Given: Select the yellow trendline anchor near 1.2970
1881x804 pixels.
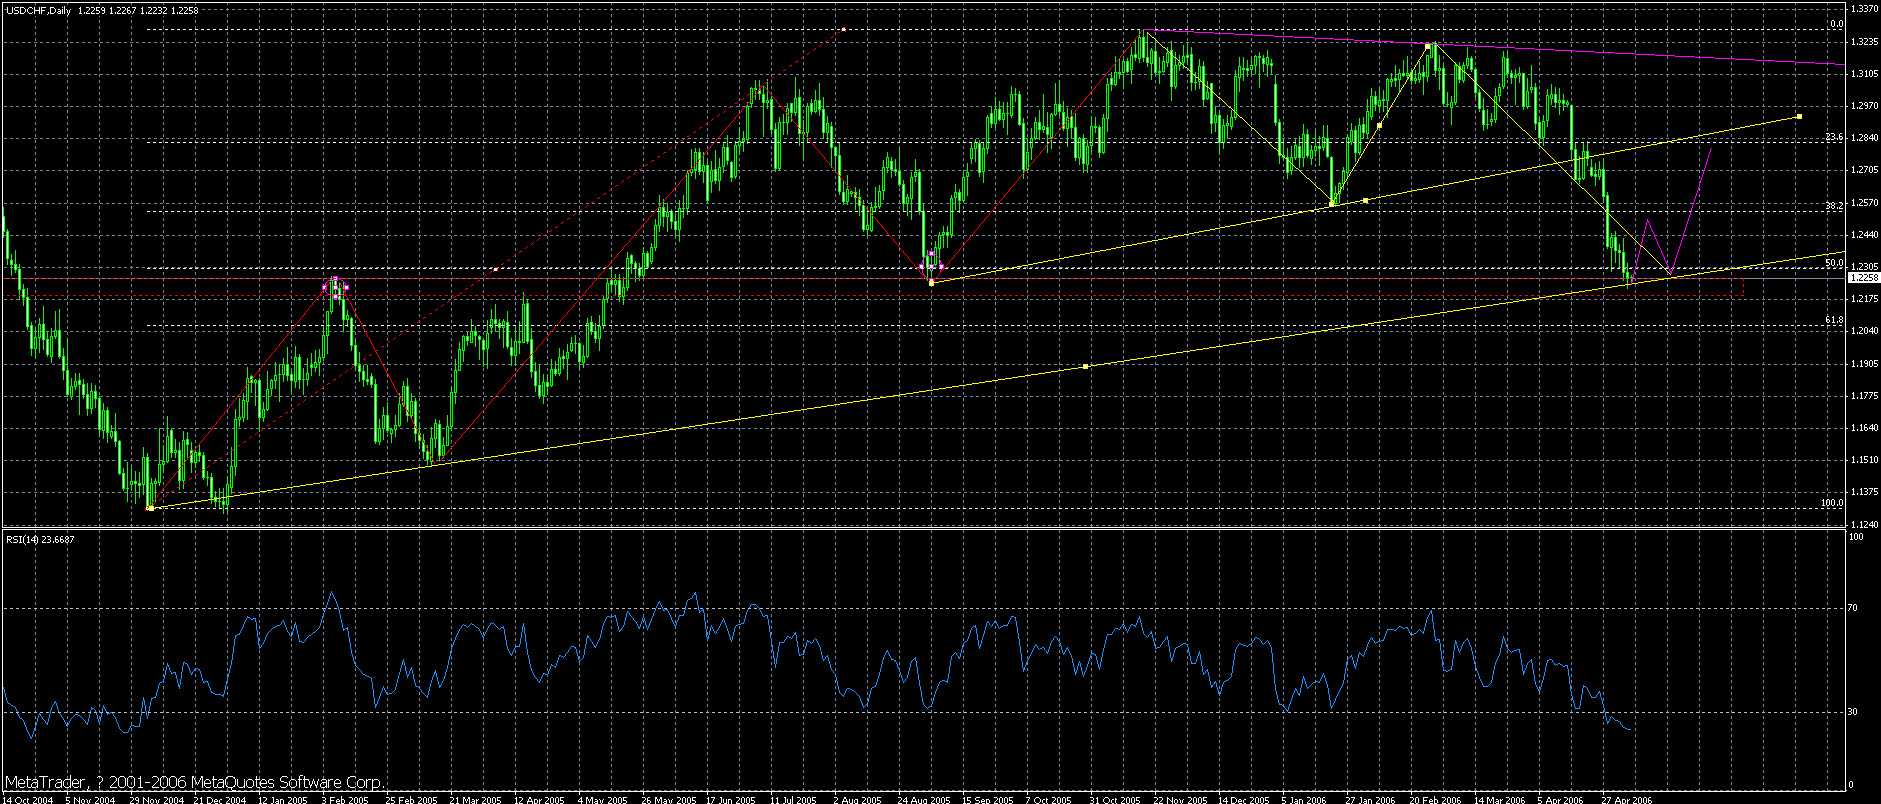Looking at the screenshot, I should coord(1799,117).
